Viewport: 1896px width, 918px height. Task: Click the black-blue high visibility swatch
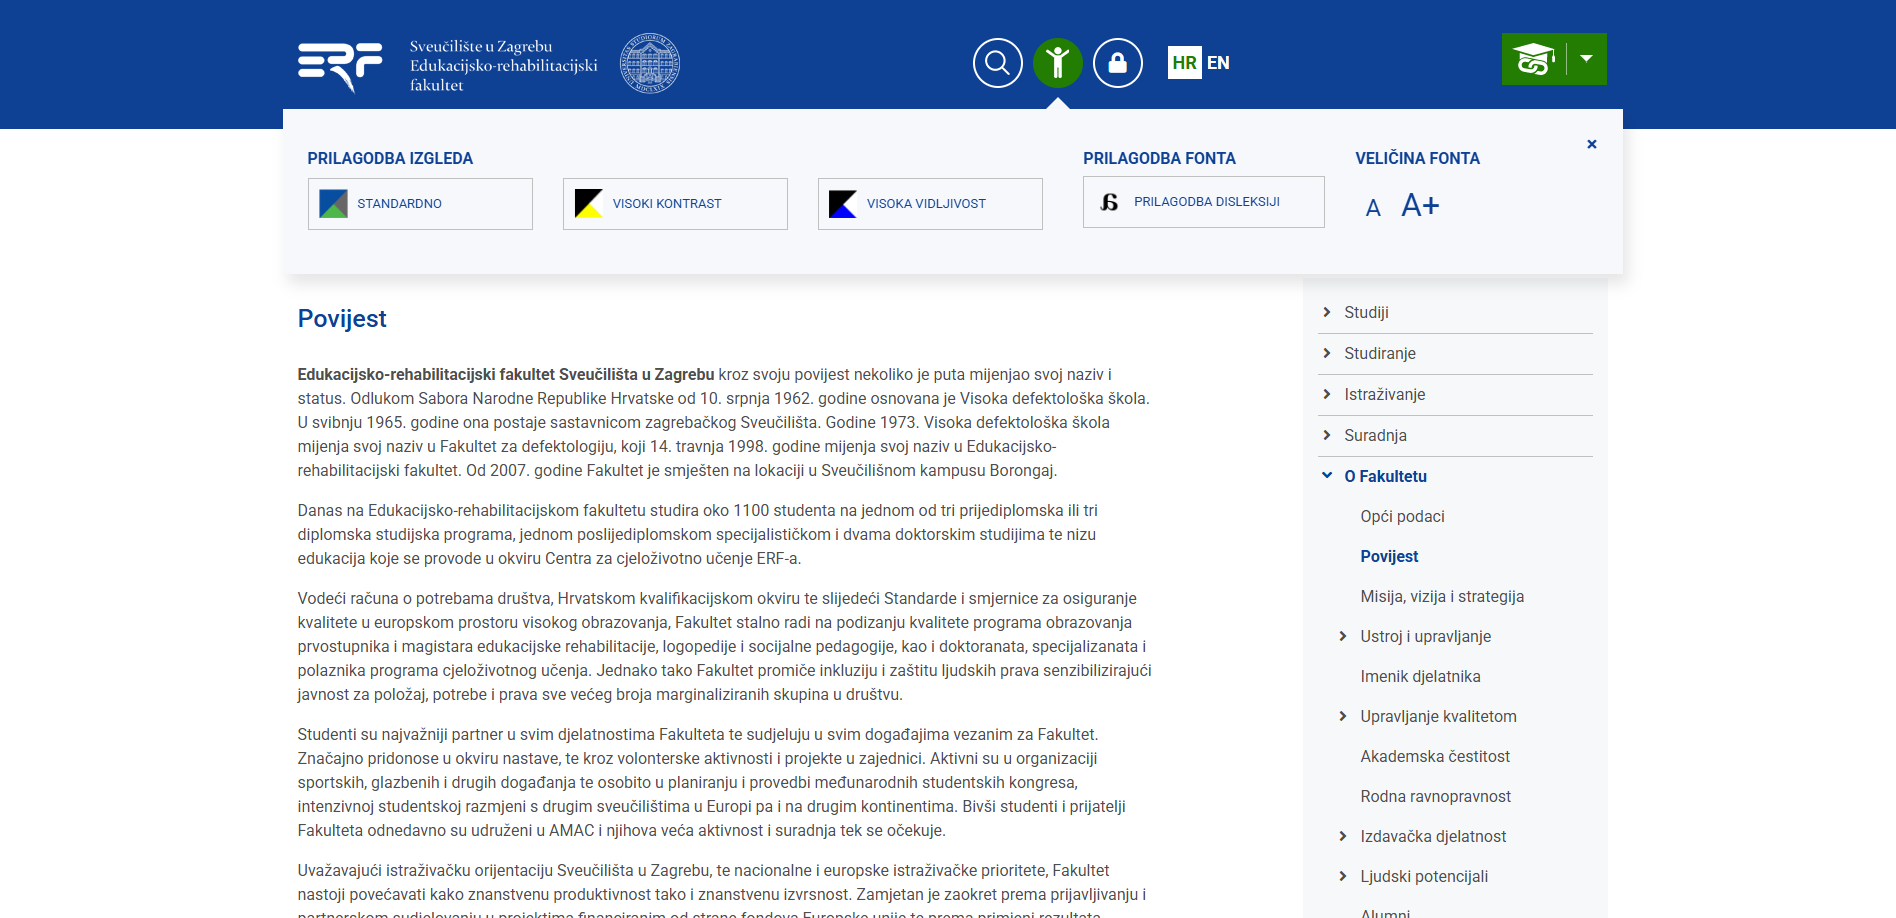843,204
